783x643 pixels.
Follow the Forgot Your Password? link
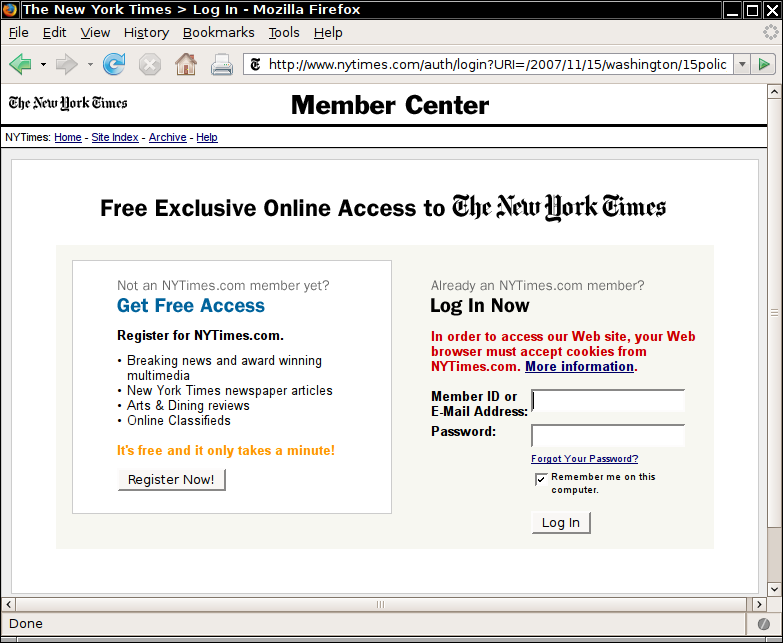(x=584, y=459)
